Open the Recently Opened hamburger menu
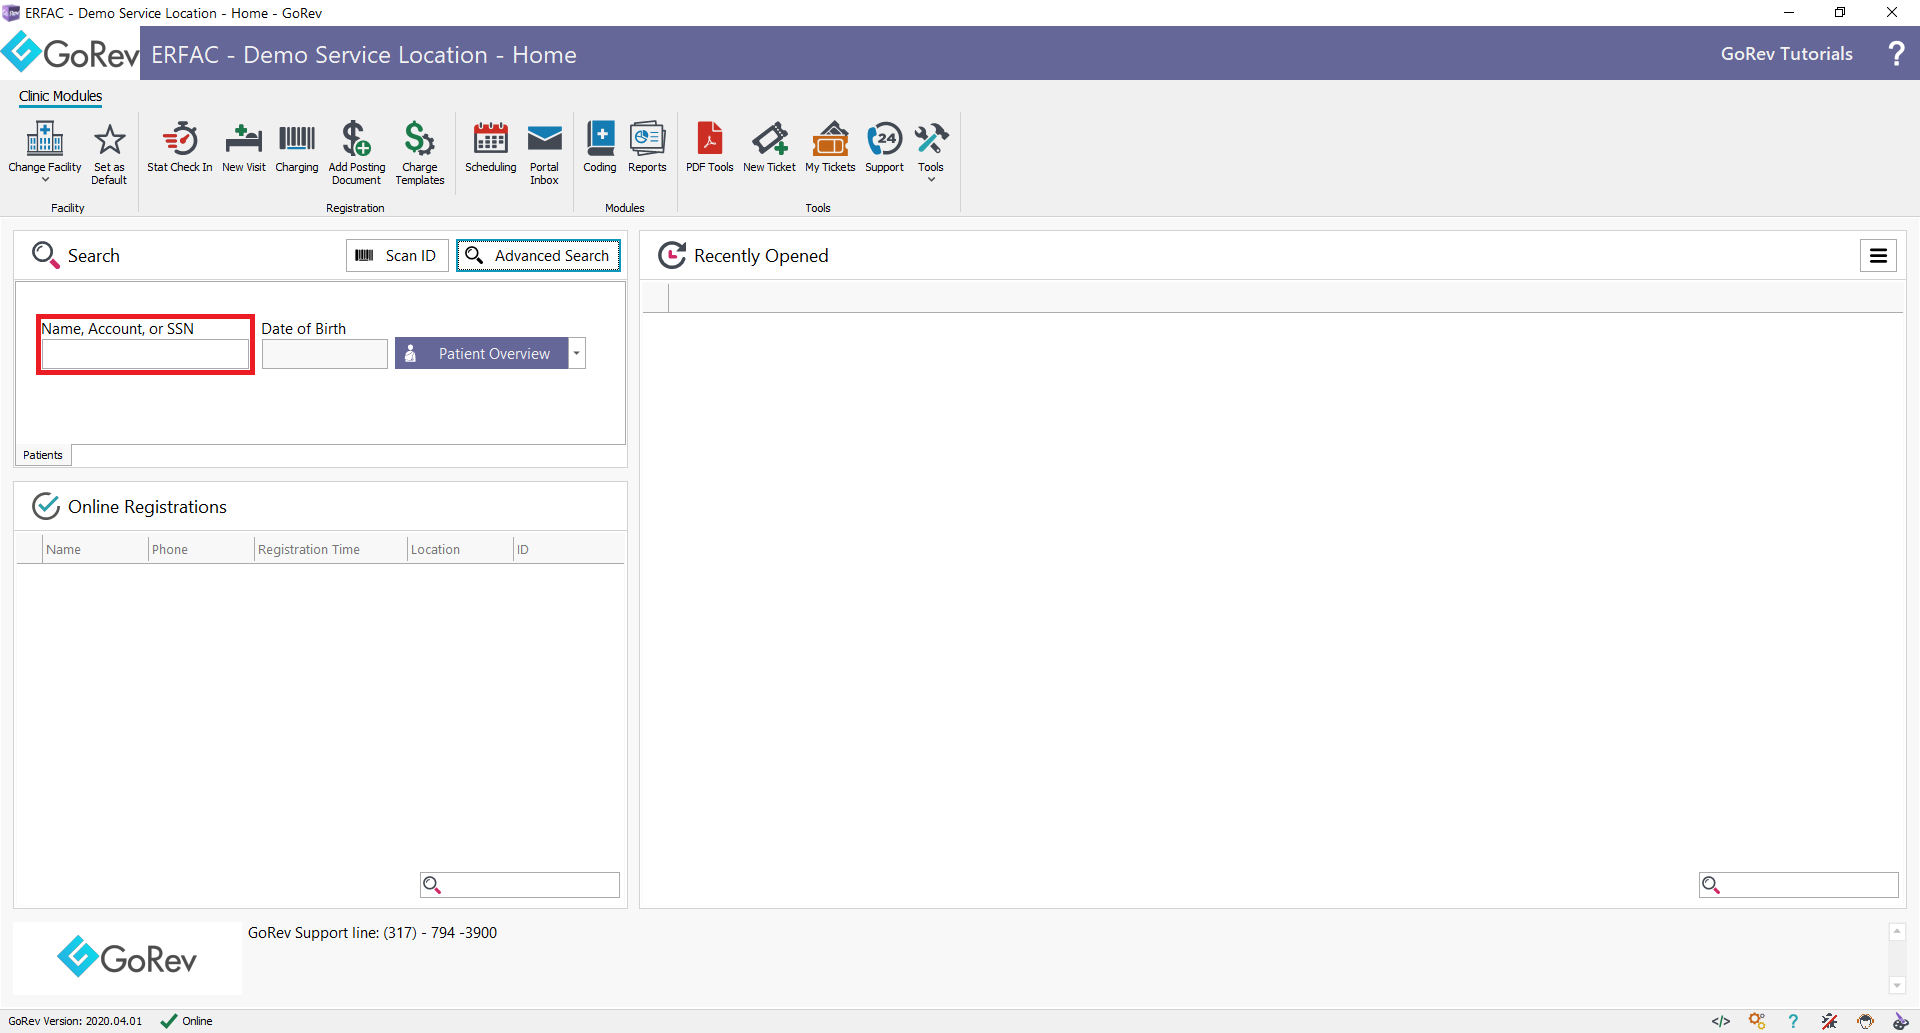The height and width of the screenshot is (1033, 1920). point(1878,256)
